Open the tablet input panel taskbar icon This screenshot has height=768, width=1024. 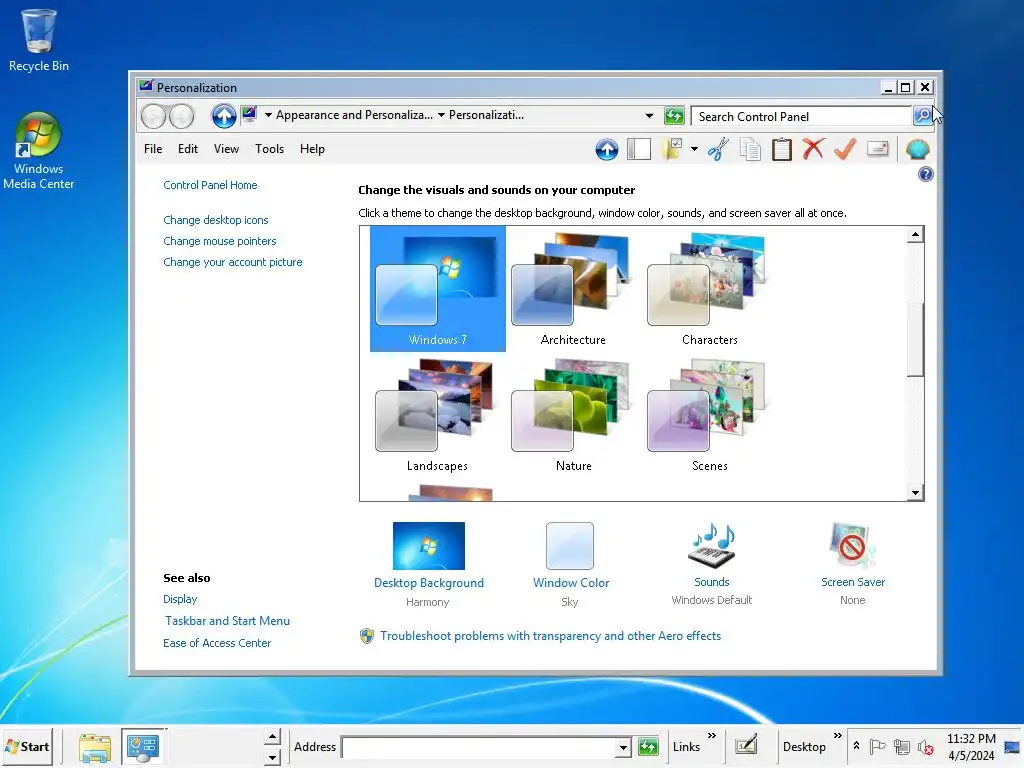(746, 745)
